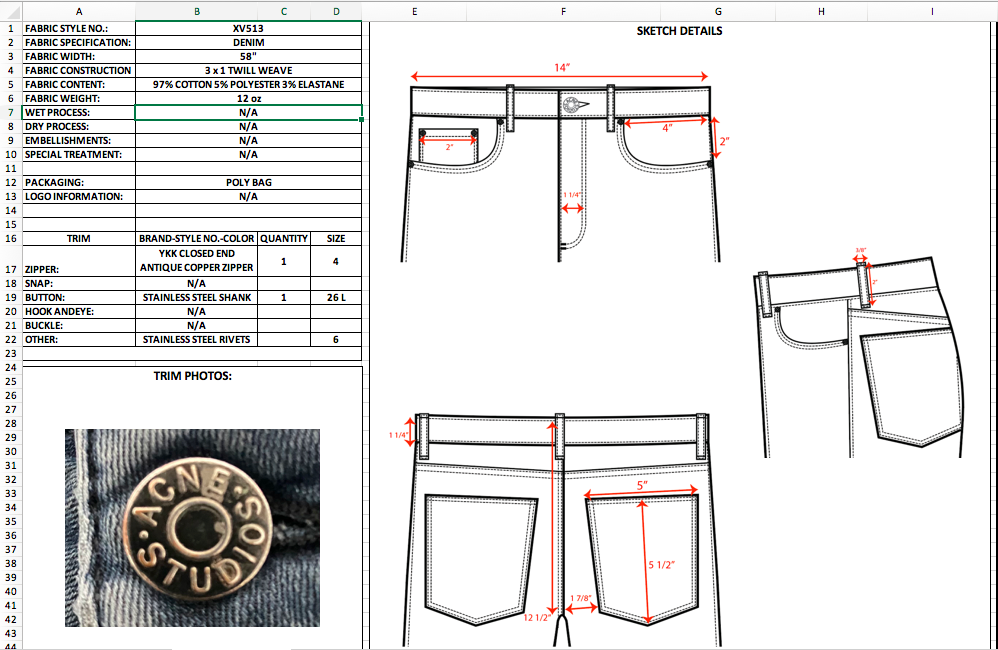Select the side view jeans sketch
The height and width of the screenshot is (650, 998).
(x=859, y=353)
